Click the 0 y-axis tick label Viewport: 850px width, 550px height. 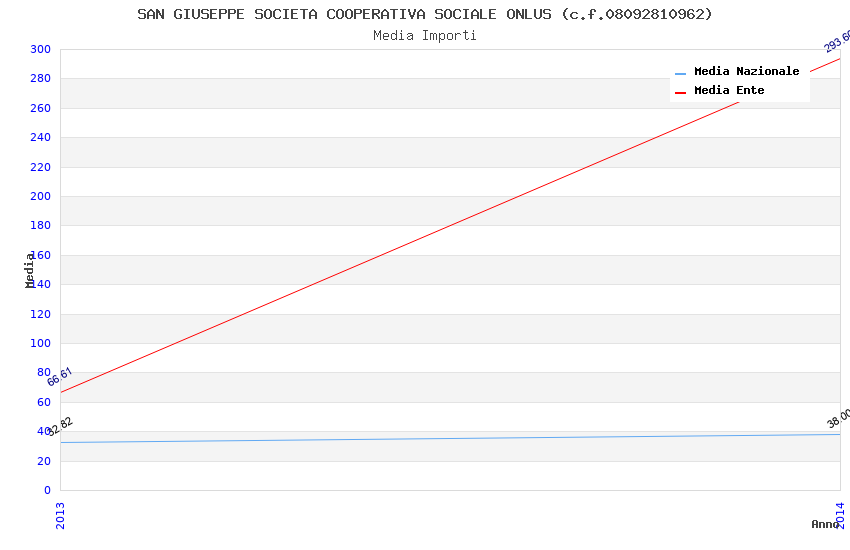tap(47, 490)
